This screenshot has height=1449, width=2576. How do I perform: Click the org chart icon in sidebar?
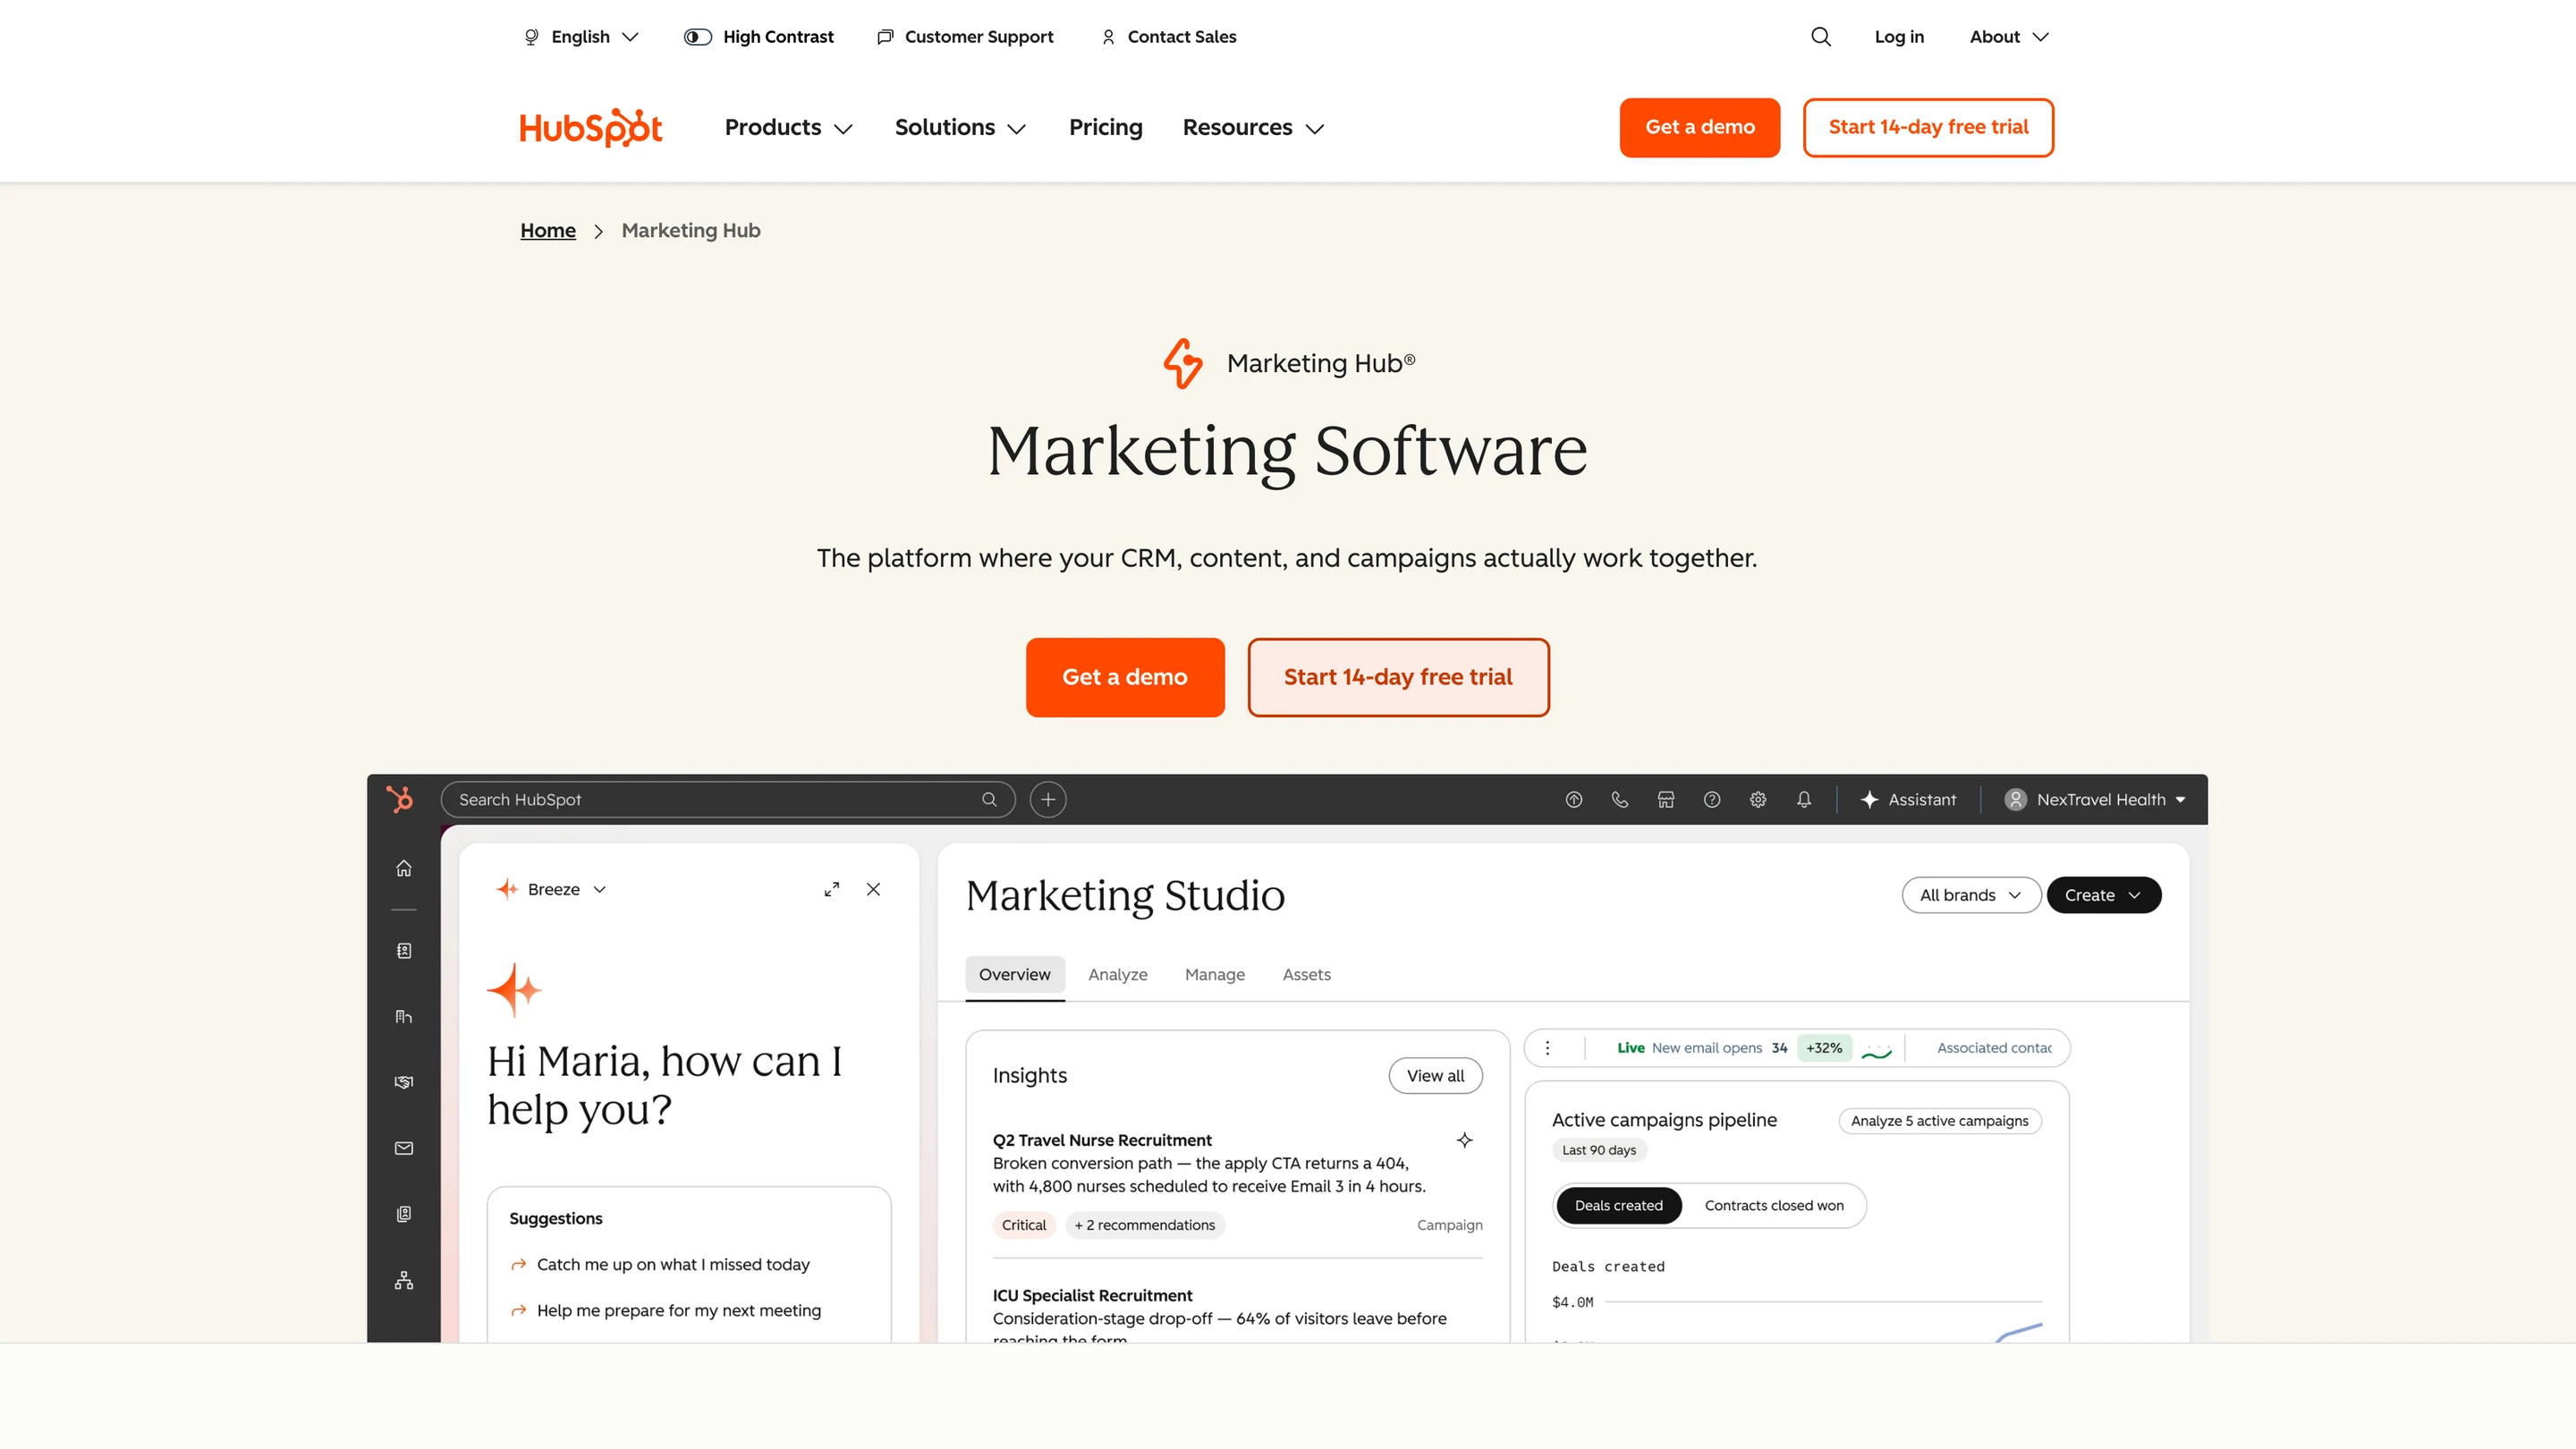(x=404, y=1280)
